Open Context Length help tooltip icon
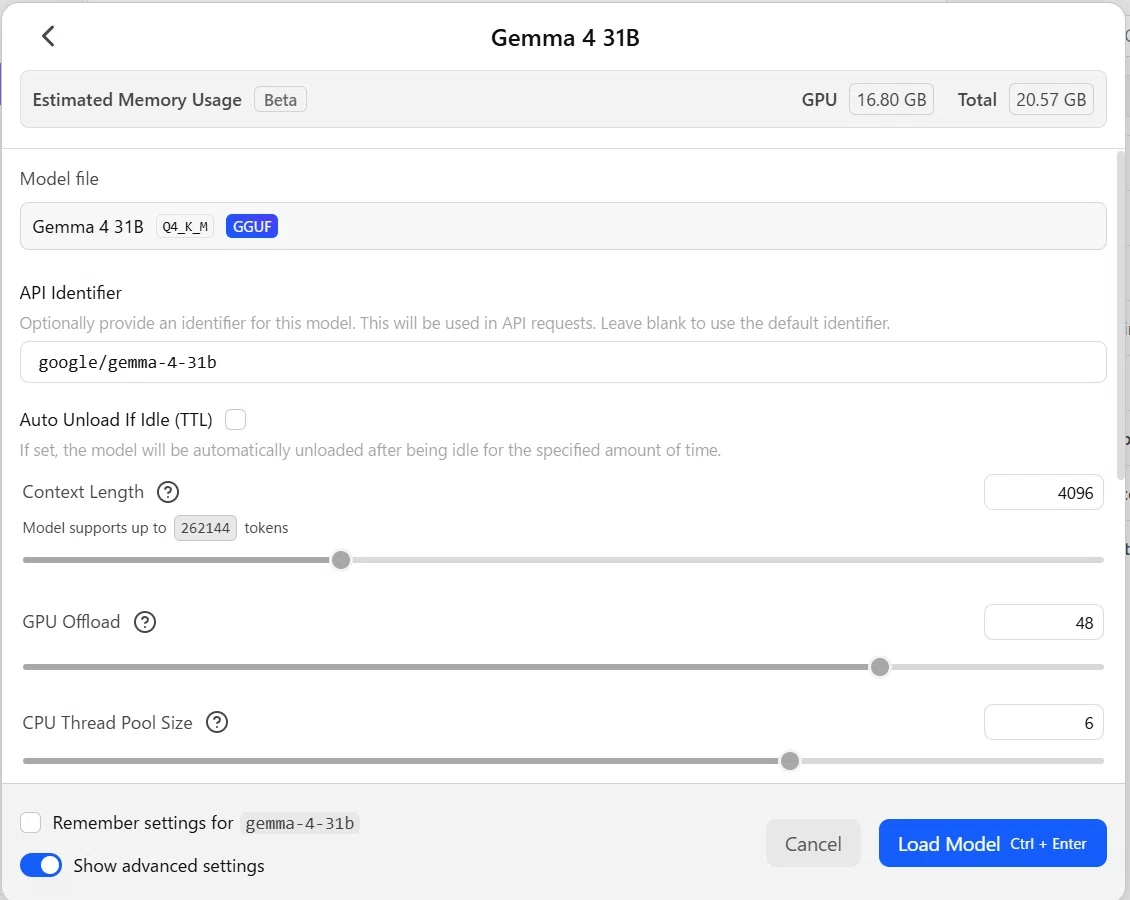The height and width of the screenshot is (900, 1130). pos(168,492)
